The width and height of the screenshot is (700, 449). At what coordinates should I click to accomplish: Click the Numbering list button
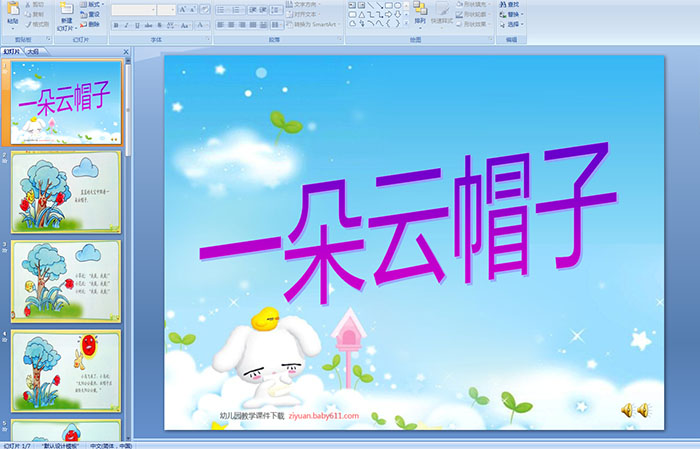238,10
